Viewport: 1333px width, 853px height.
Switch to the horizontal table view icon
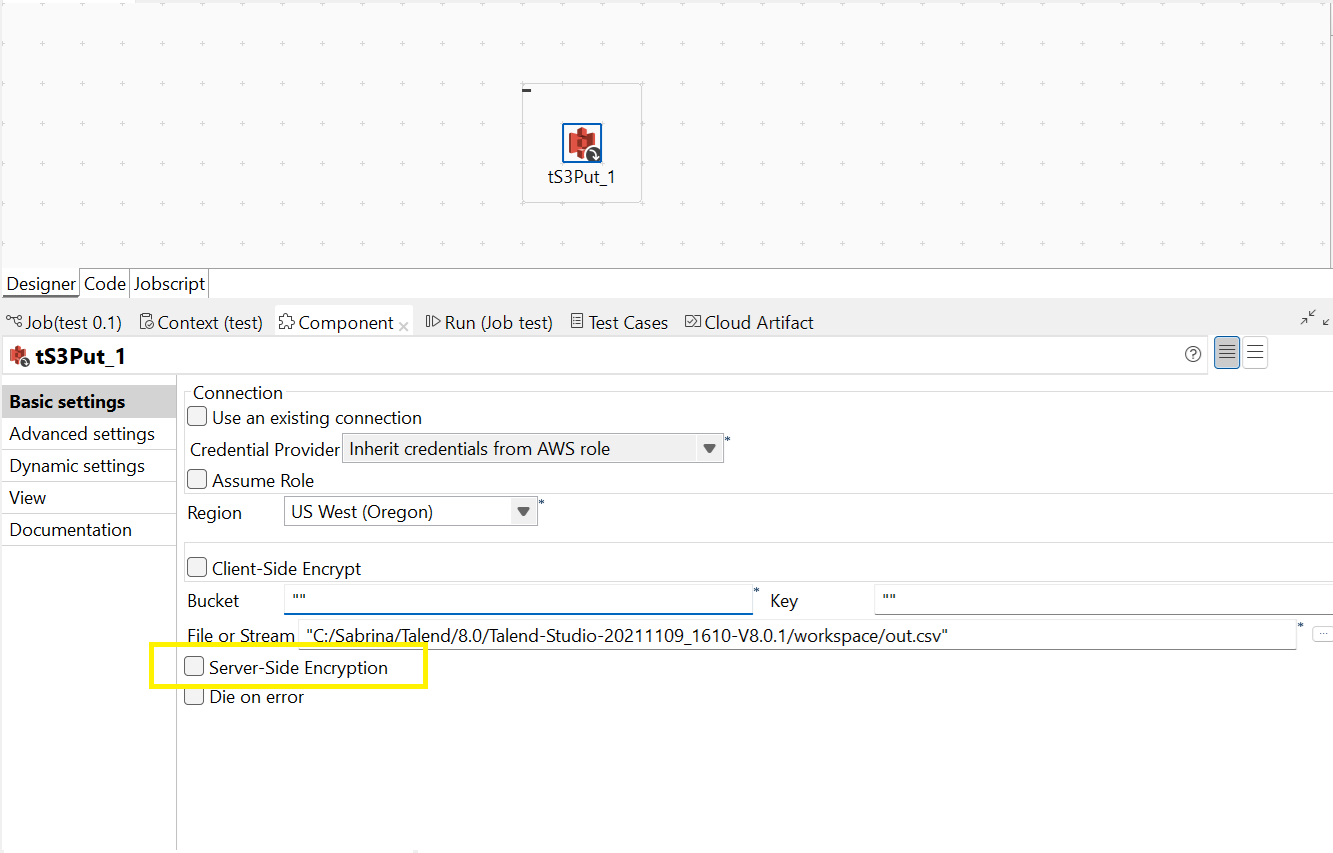[1255, 352]
